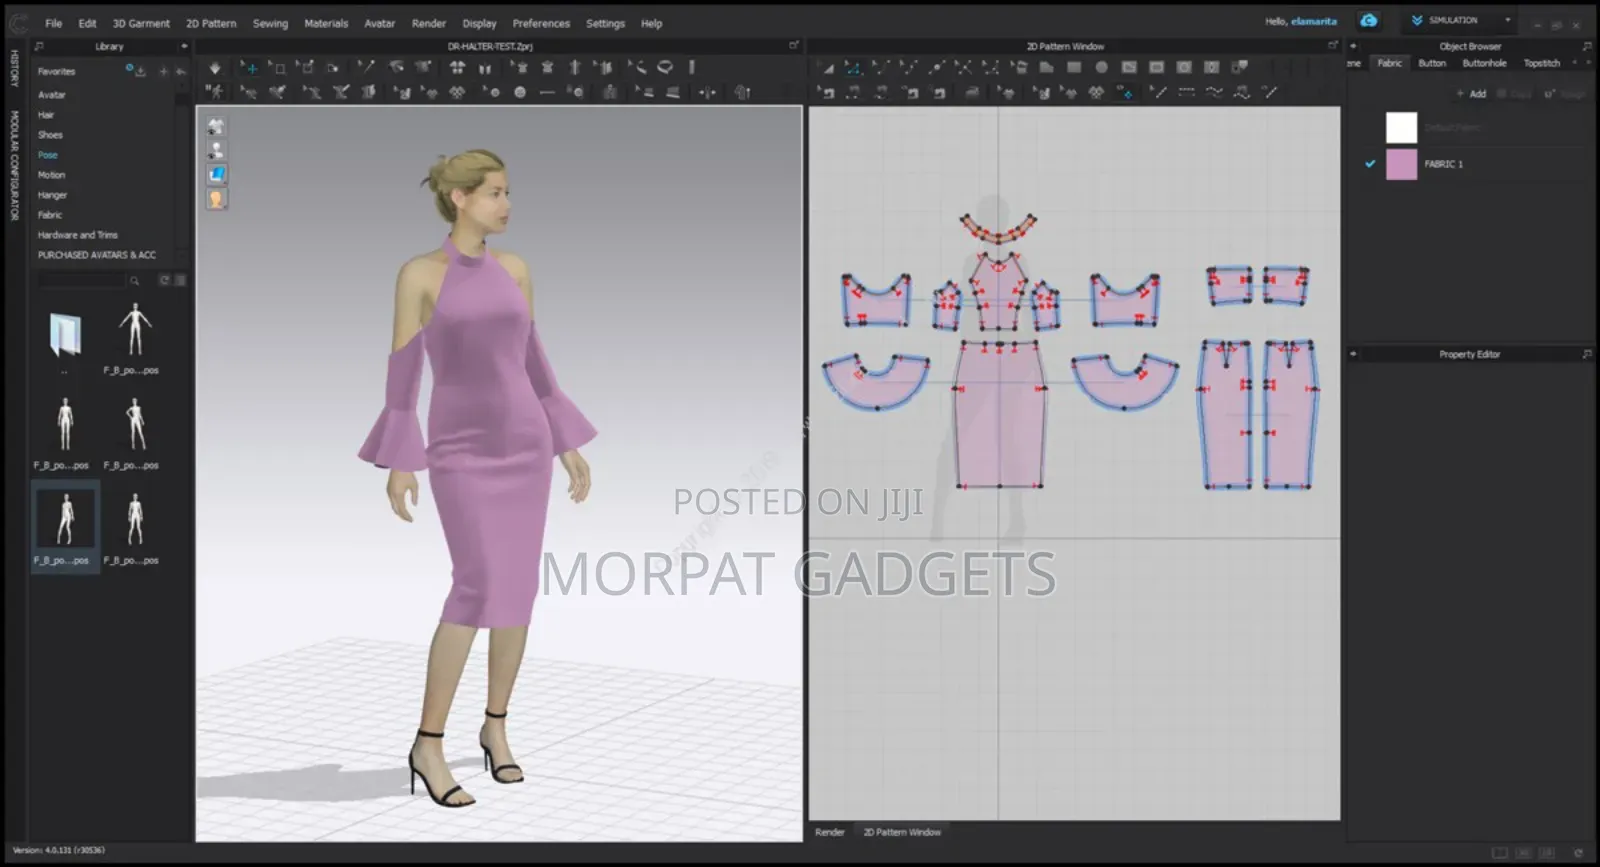The height and width of the screenshot is (867, 1600).
Task: Expand the Library panel header arrow
Action: click(x=184, y=47)
